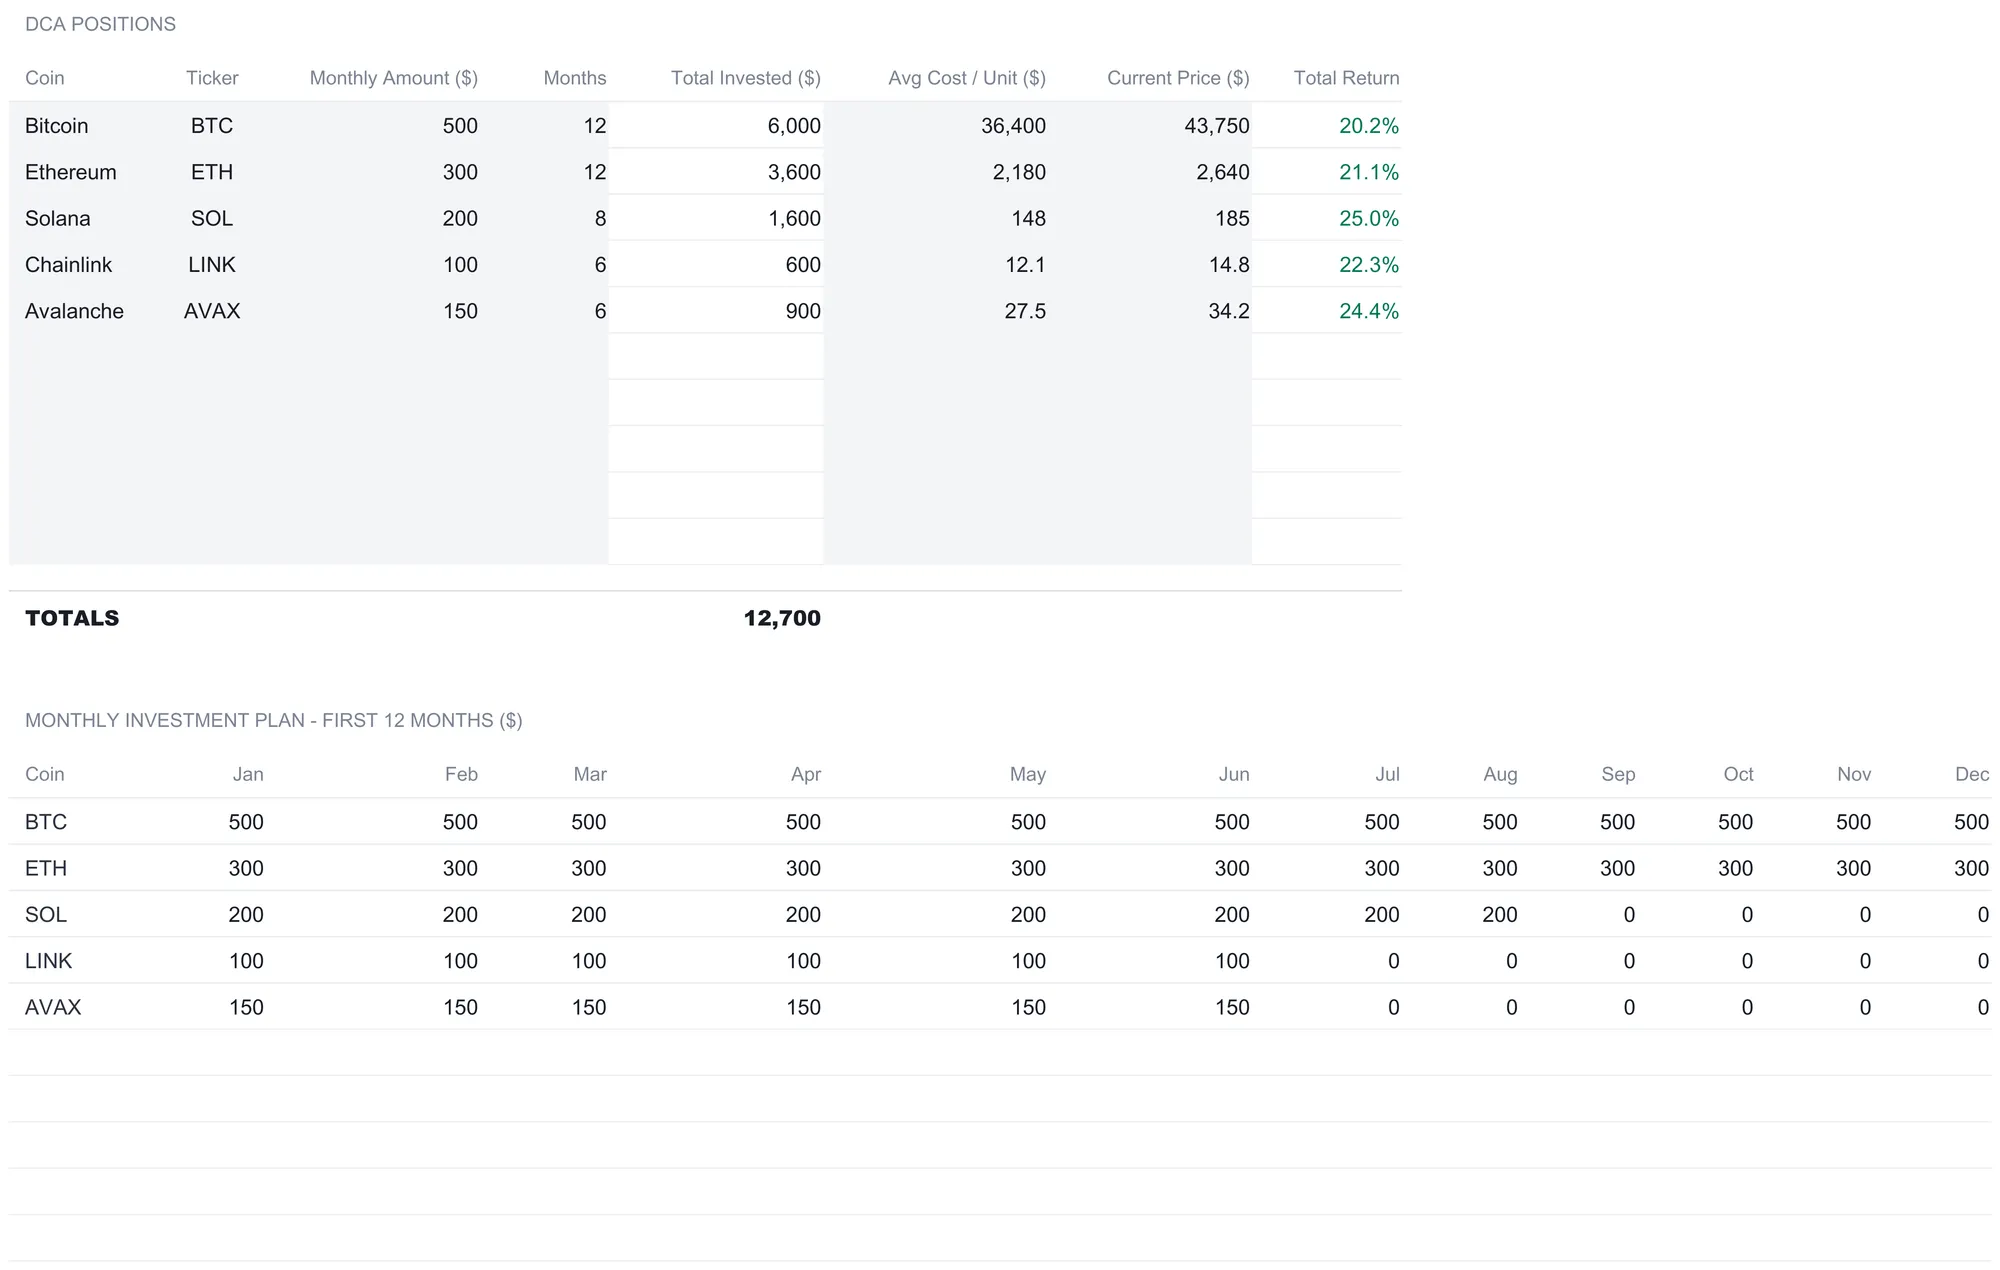This screenshot has height=1270, width=2000.
Task: Select the 12,700 total invested sum
Action: pyautogui.click(x=782, y=618)
